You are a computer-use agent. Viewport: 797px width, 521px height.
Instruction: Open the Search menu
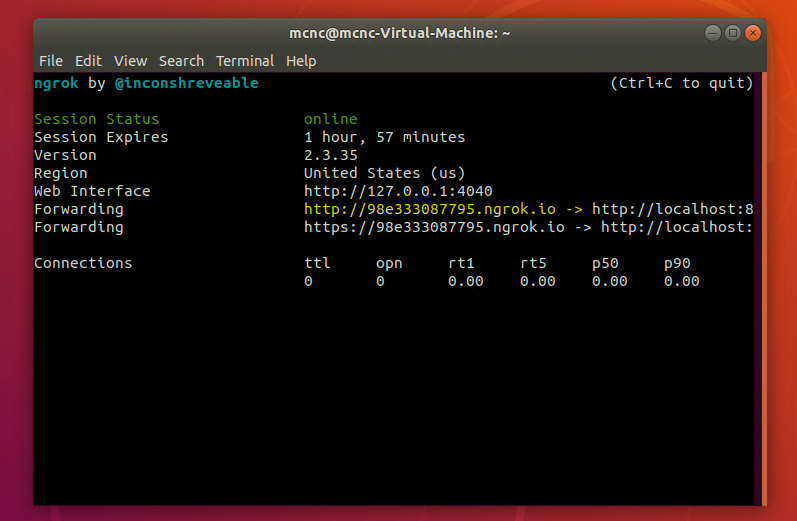click(181, 61)
